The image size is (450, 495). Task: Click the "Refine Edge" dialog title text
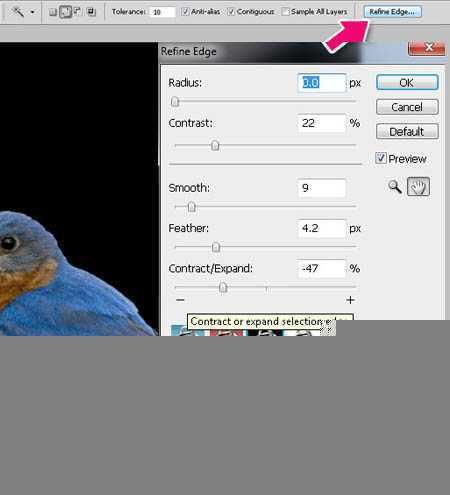(189, 52)
